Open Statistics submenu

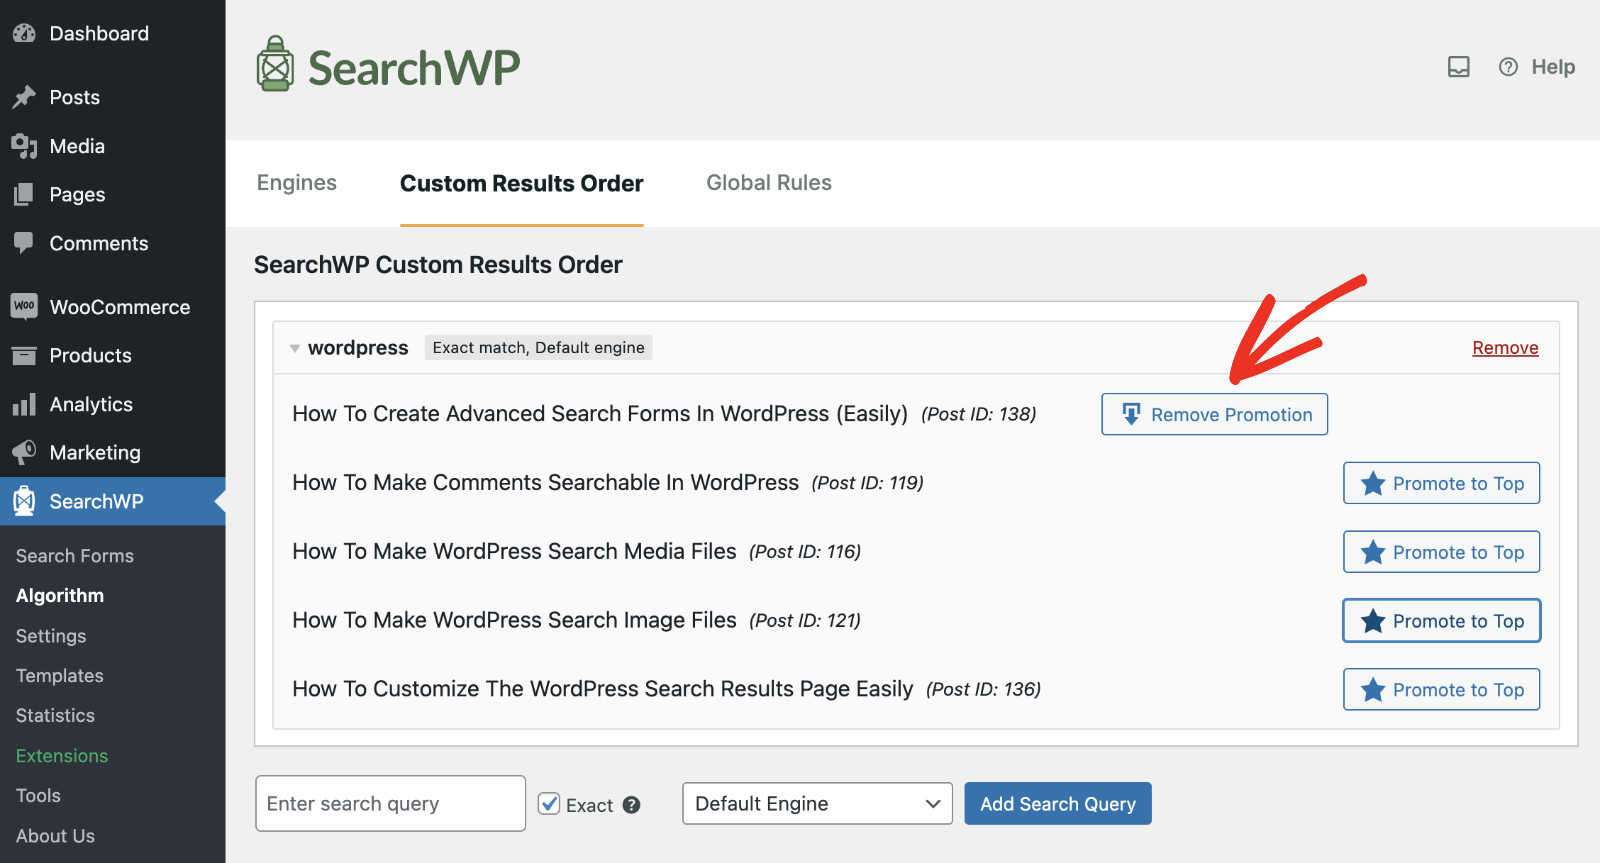55,716
